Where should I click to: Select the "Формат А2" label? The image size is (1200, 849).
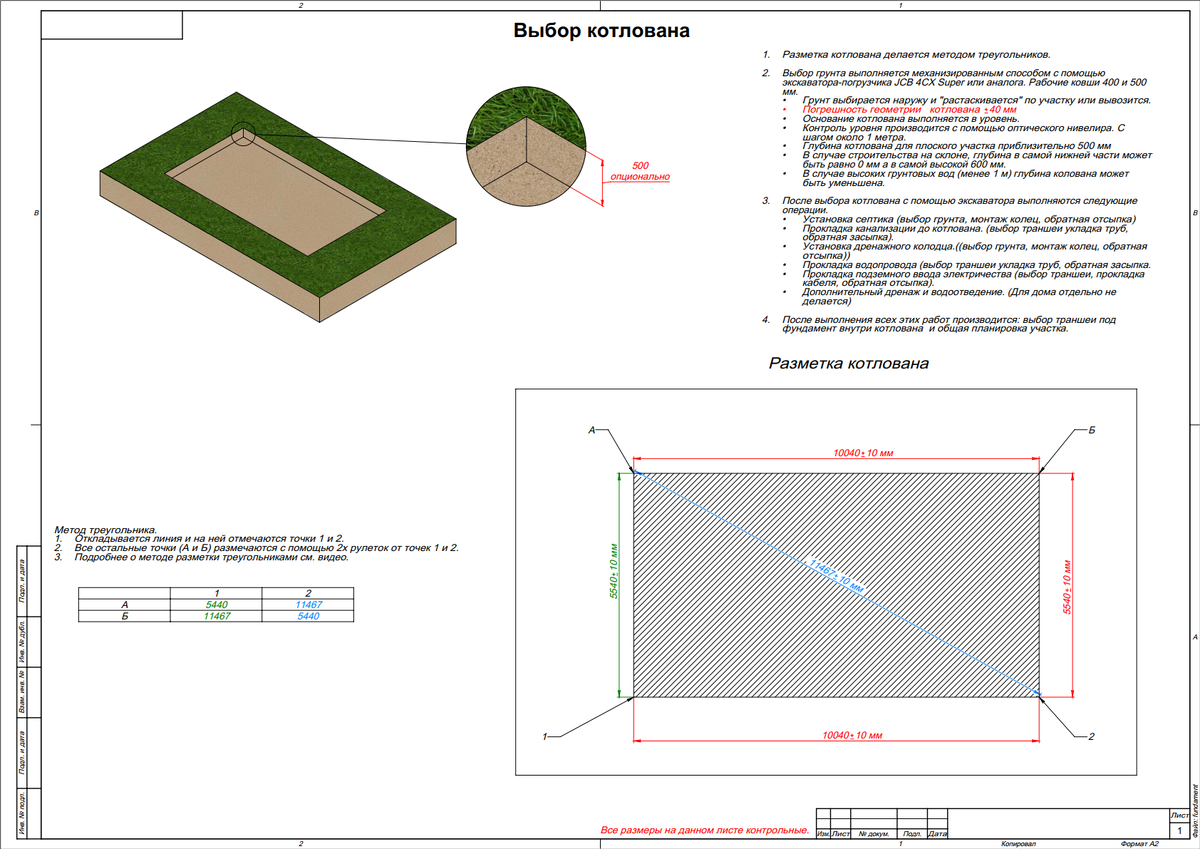click(1140, 844)
